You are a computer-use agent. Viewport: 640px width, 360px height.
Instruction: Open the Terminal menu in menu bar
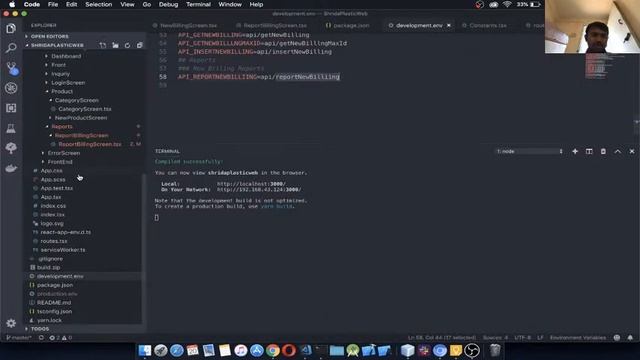point(198,4)
